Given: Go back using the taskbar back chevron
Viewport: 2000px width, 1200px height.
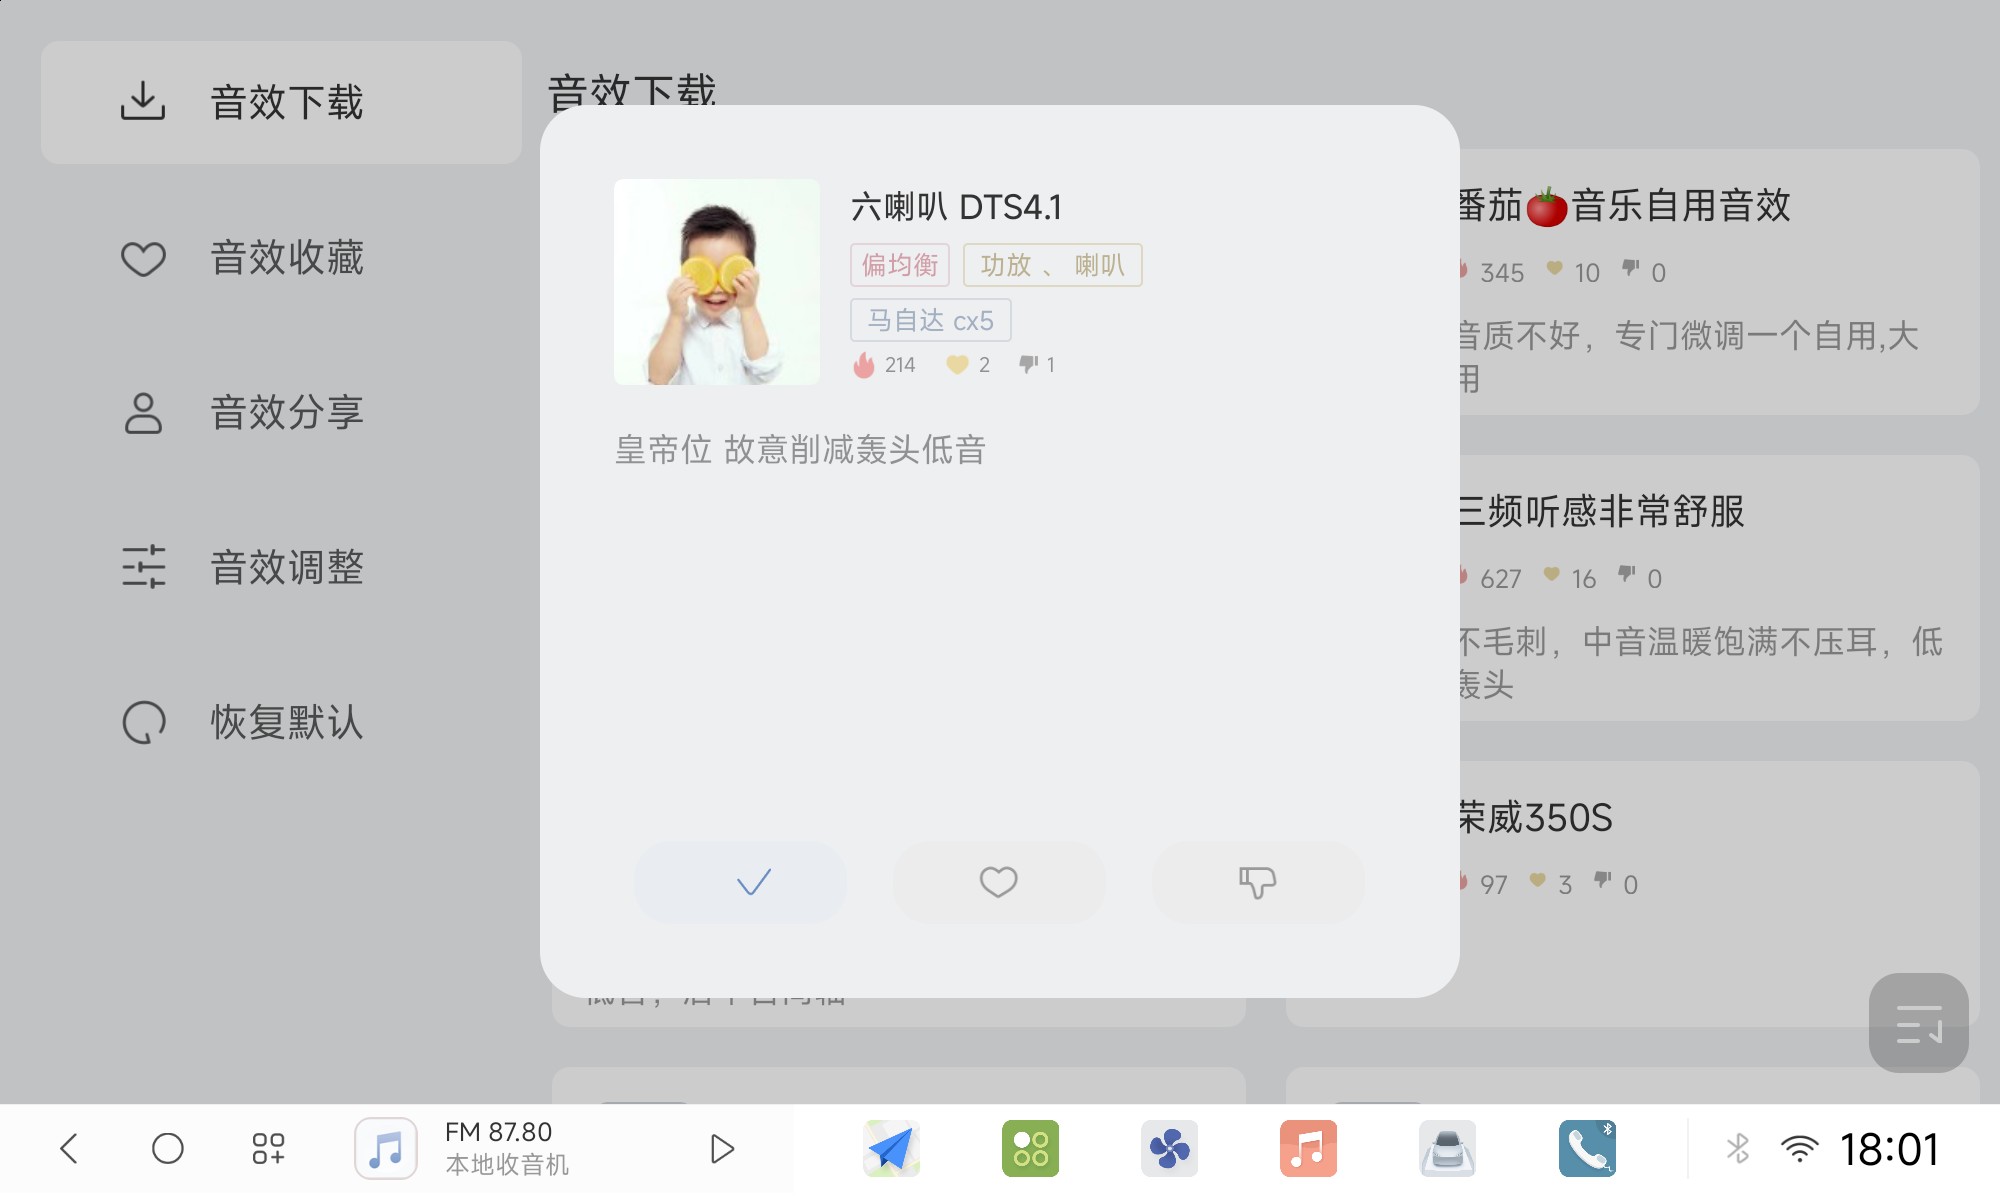Looking at the screenshot, I should (x=66, y=1148).
